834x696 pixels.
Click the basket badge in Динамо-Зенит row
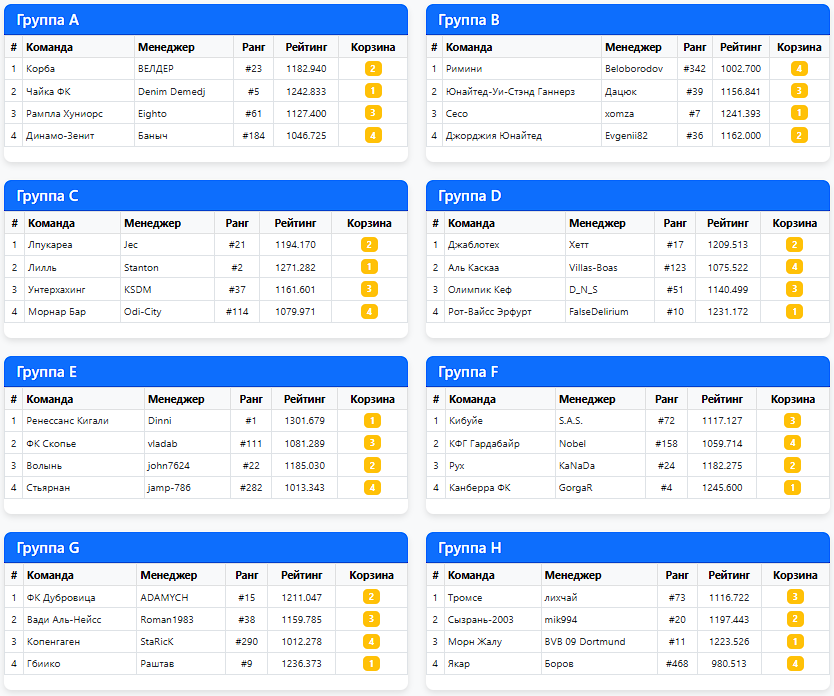(373, 135)
